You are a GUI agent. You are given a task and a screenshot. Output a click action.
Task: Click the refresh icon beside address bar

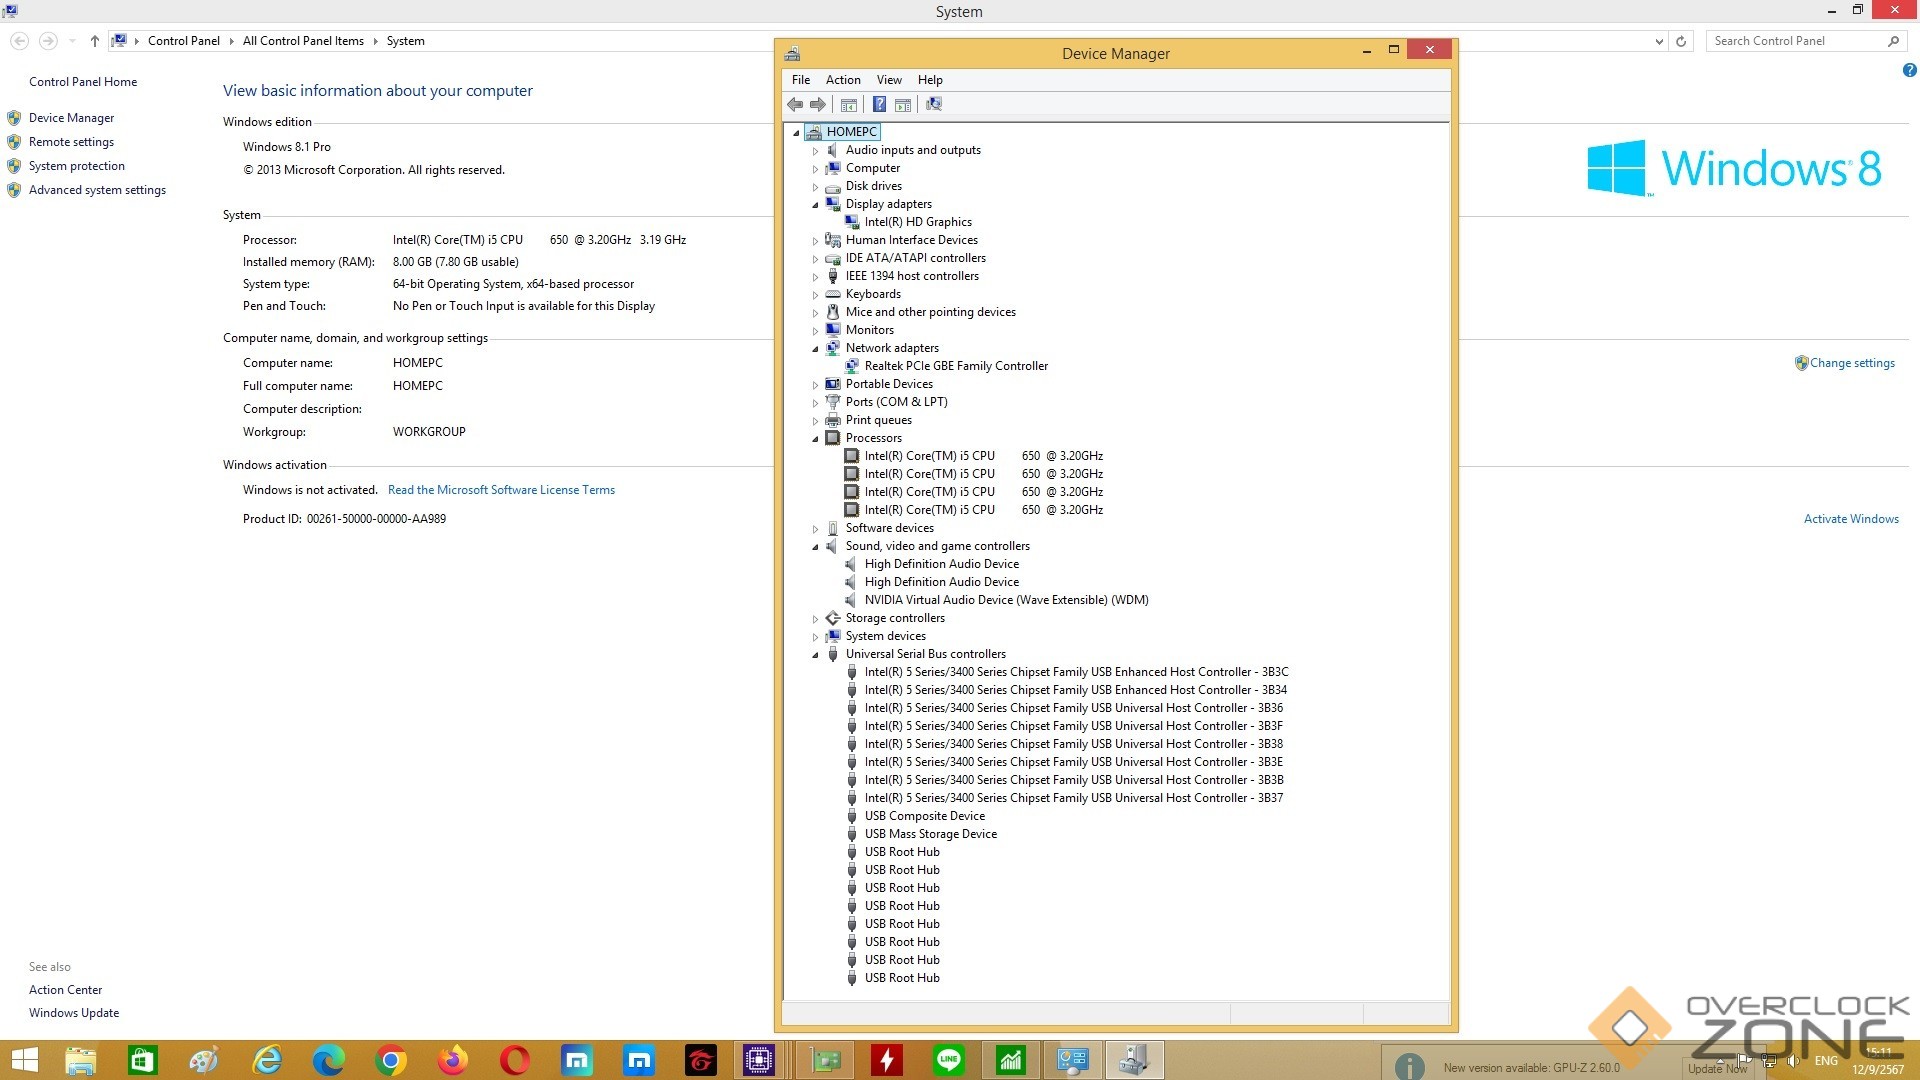coord(1681,41)
